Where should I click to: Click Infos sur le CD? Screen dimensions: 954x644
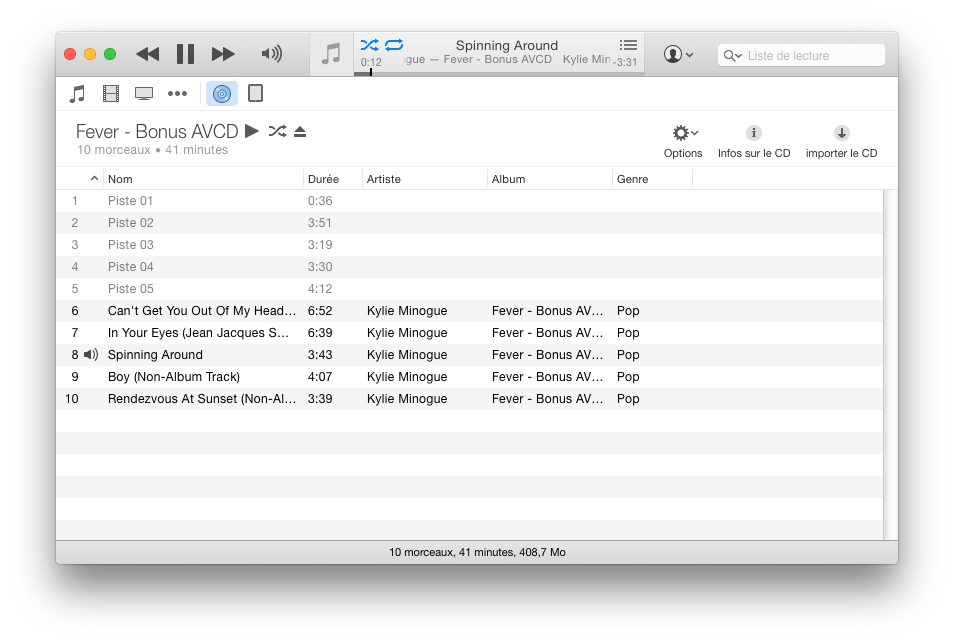pyautogui.click(x=754, y=142)
